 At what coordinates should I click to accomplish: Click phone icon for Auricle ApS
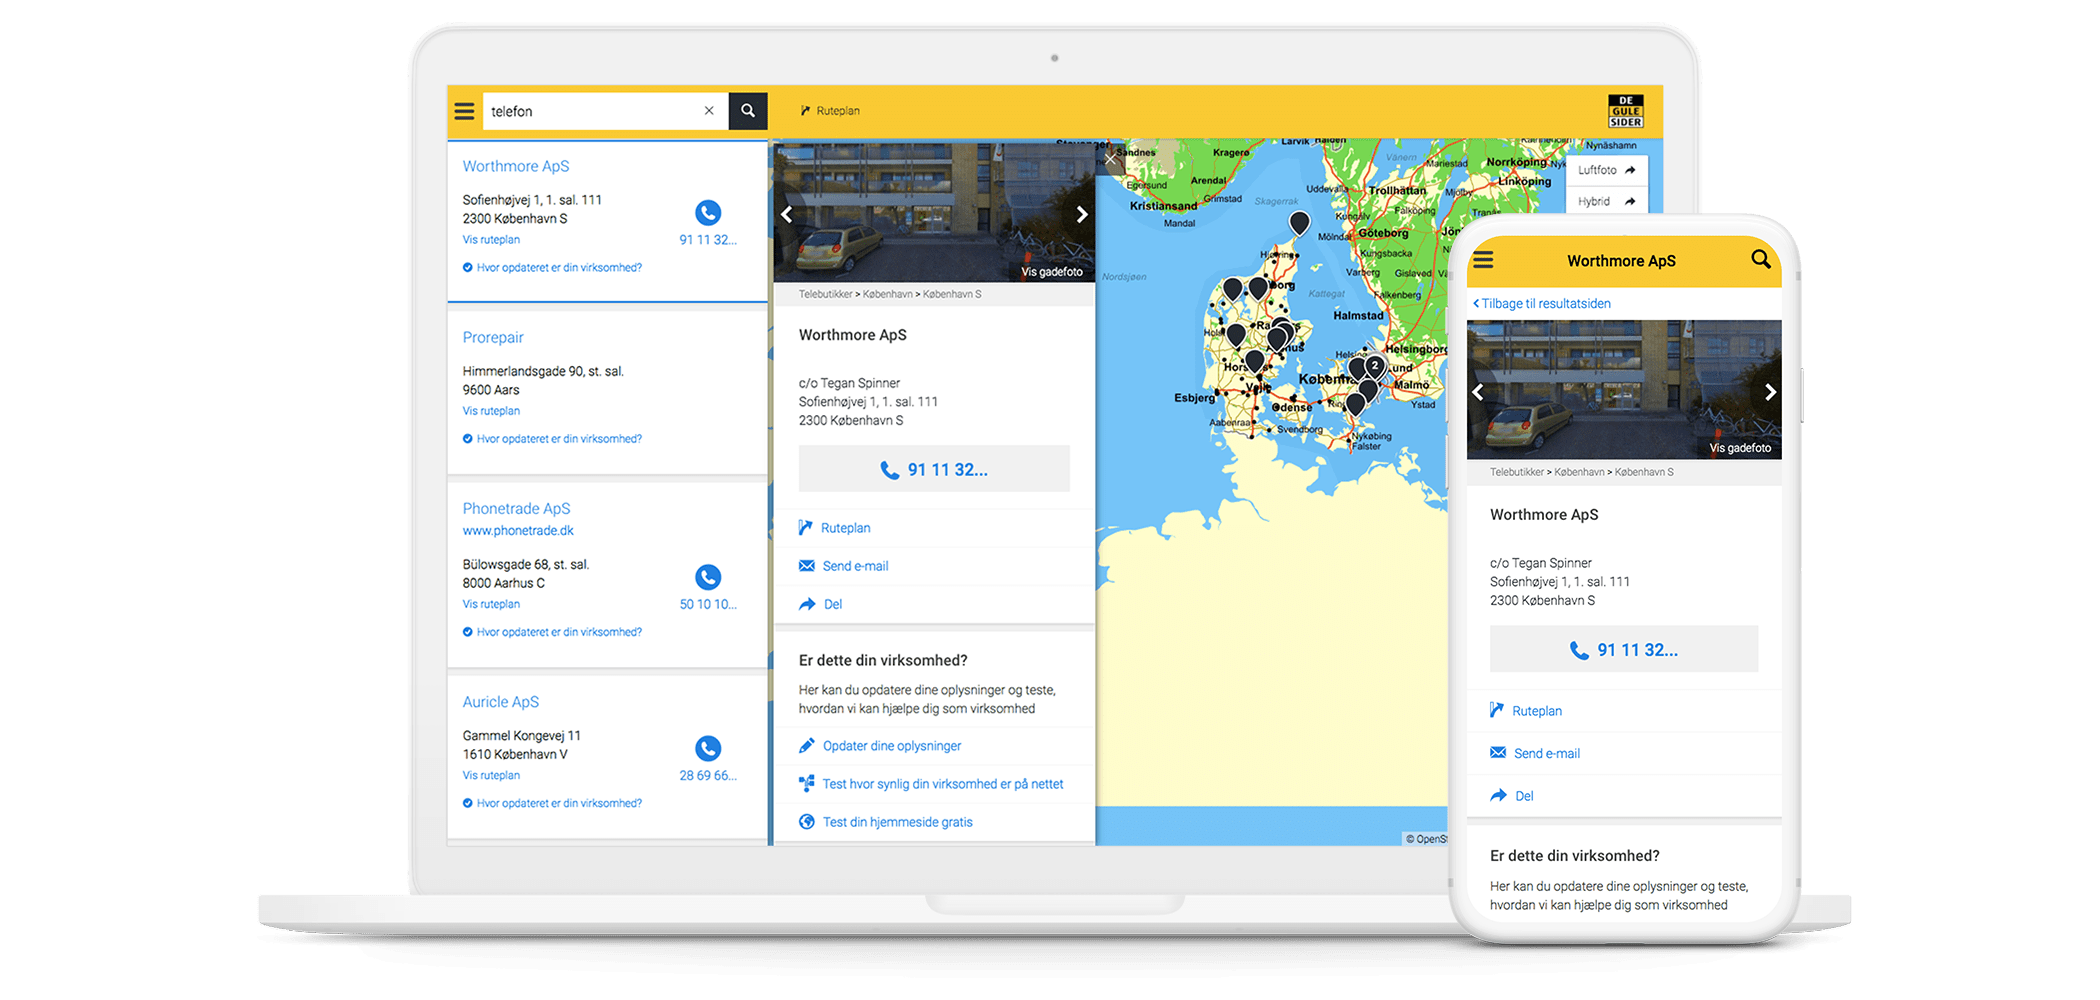(x=708, y=748)
